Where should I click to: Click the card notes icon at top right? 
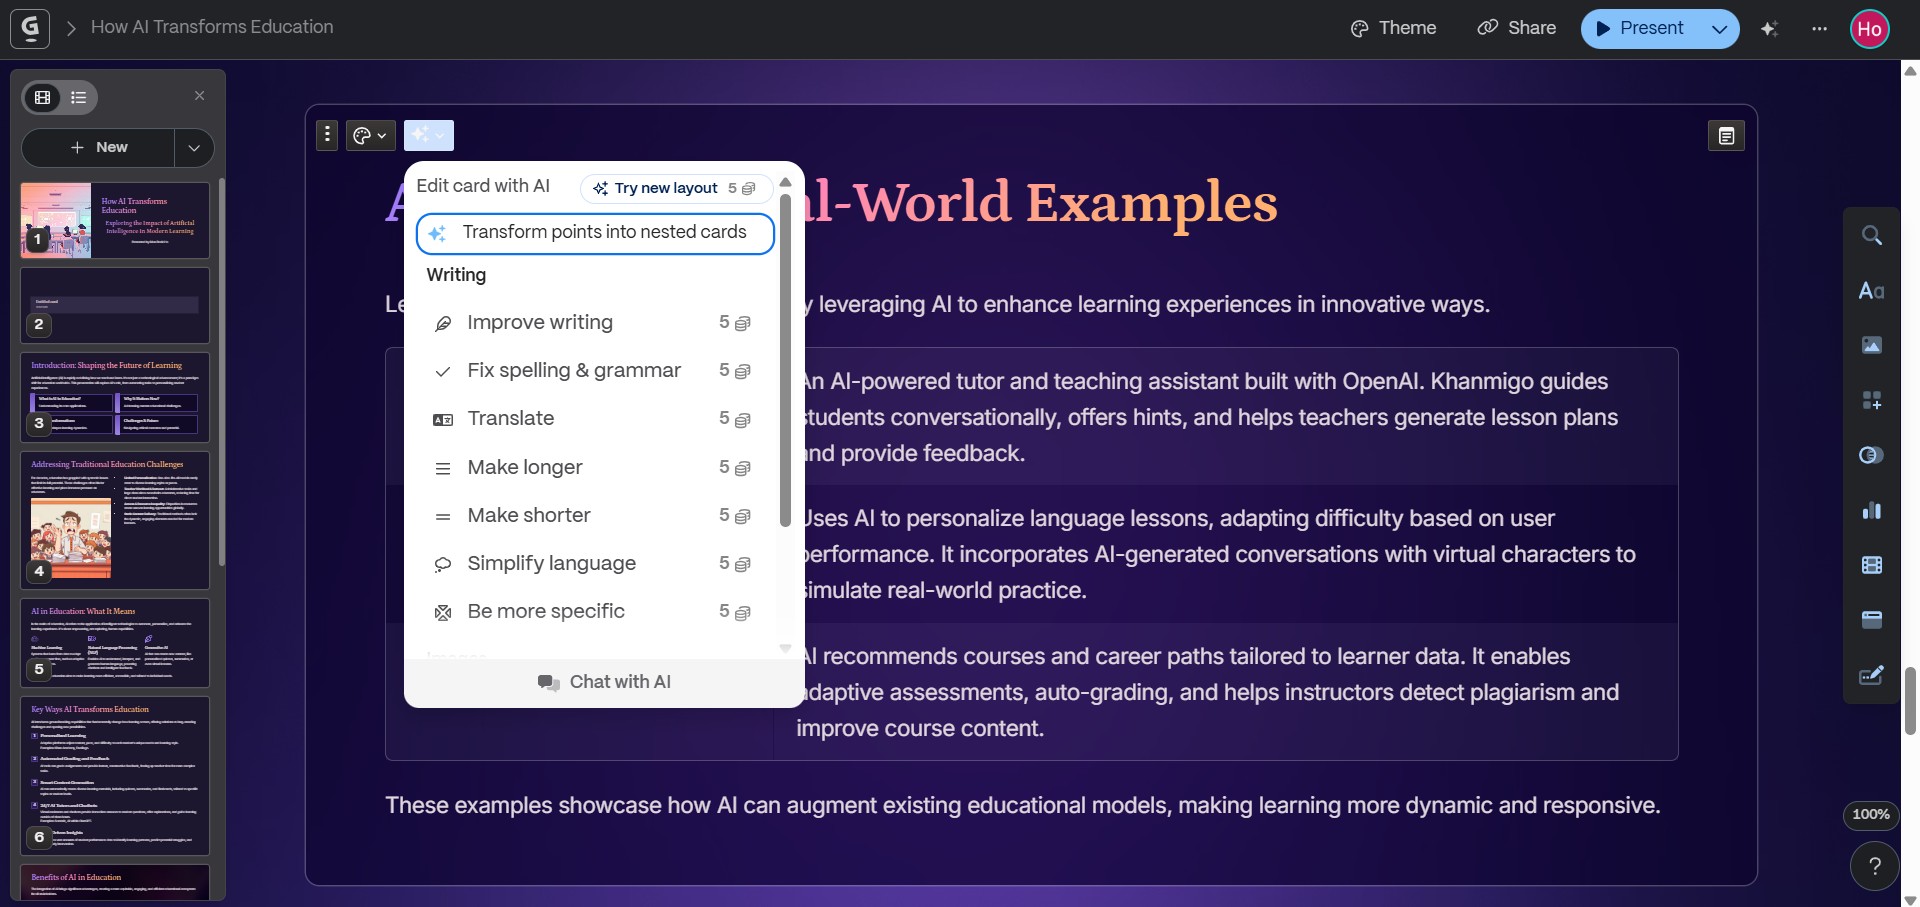point(1726,136)
